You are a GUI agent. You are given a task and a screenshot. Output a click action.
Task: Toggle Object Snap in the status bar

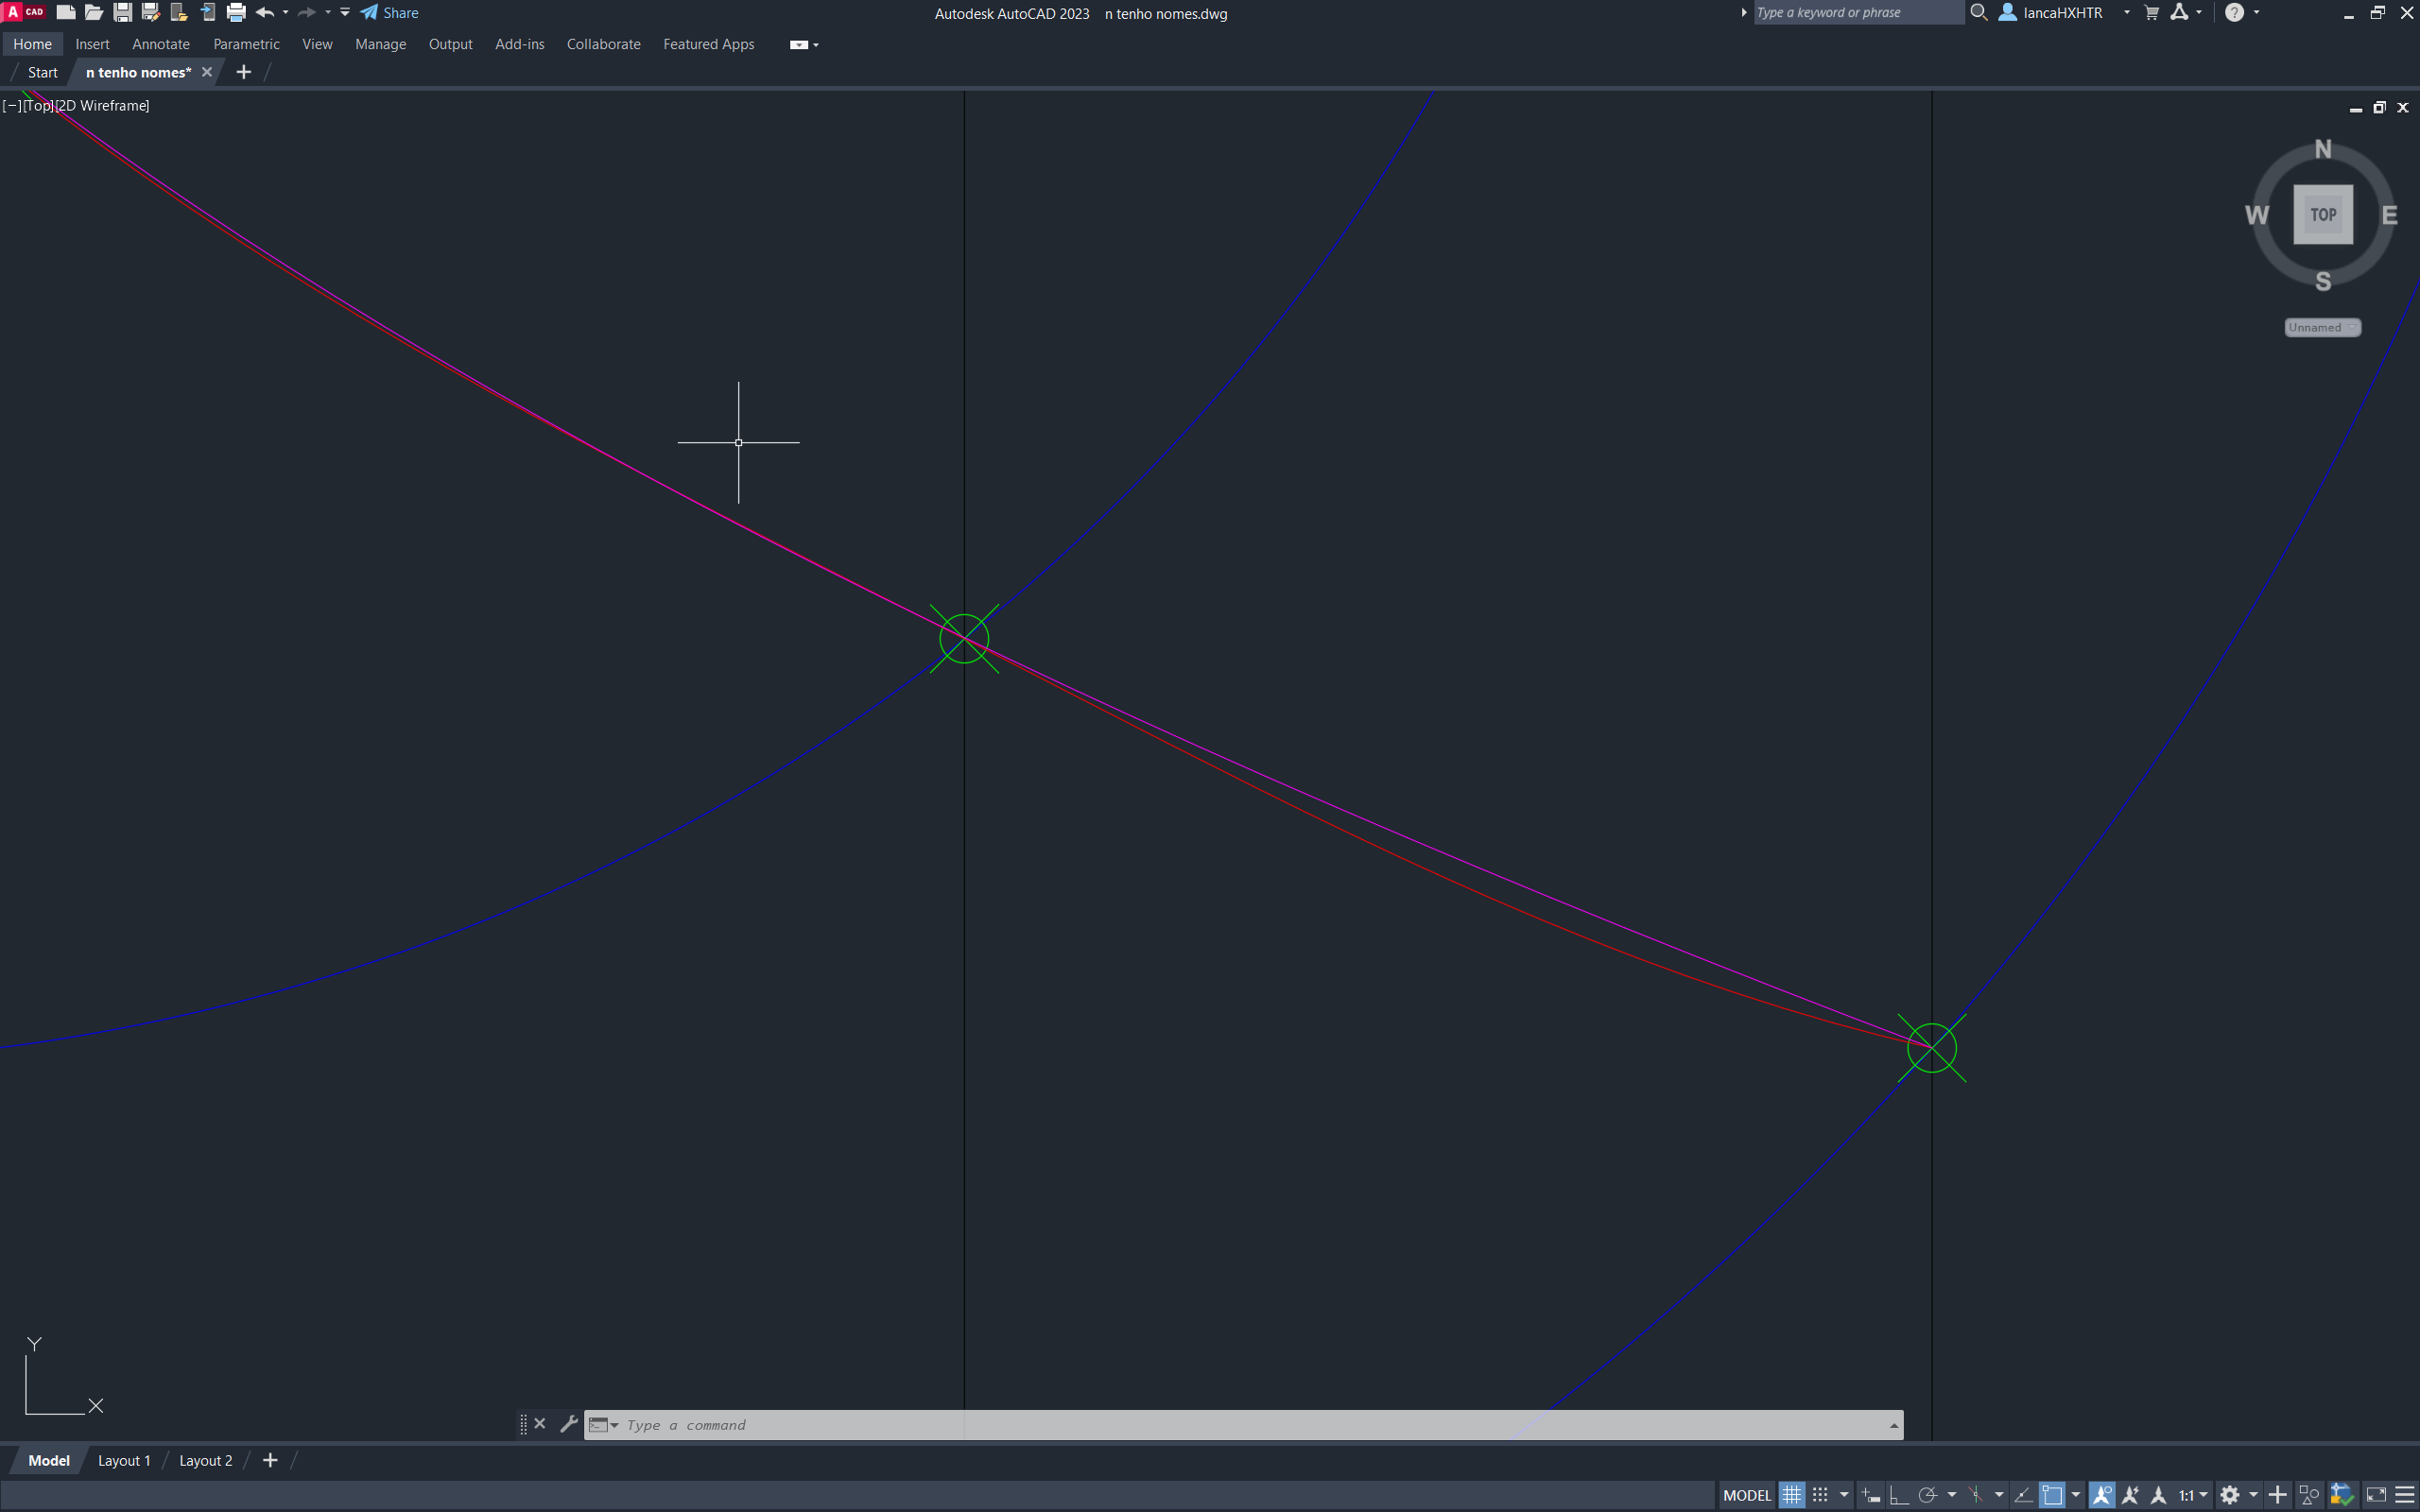pyautogui.click(x=2052, y=1495)
